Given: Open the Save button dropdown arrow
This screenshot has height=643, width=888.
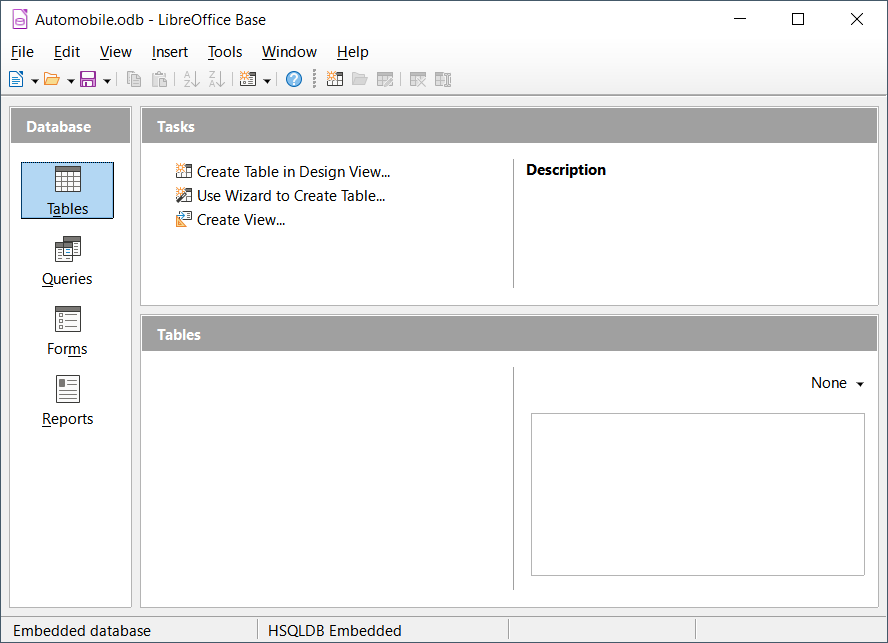Looking at the screenshot, I should coord(106,79).
